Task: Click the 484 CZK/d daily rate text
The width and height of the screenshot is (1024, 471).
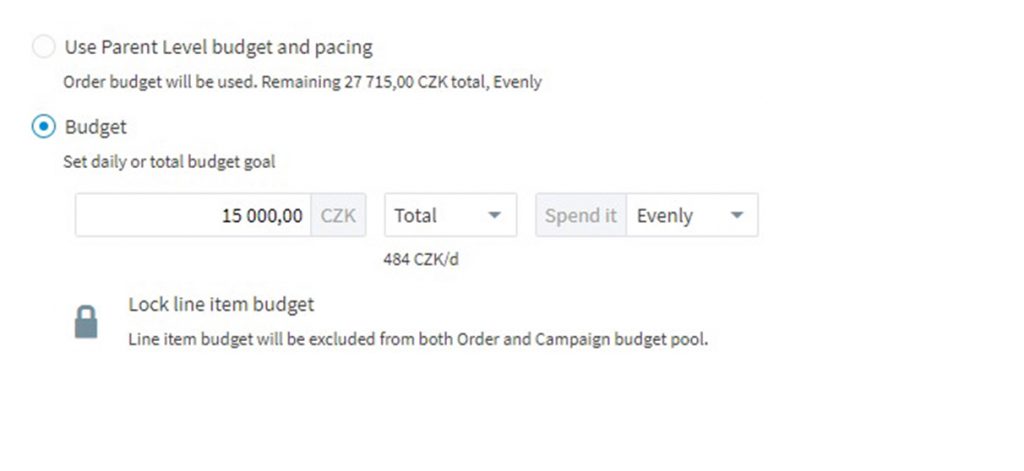Action: click(x=421, y=259)
